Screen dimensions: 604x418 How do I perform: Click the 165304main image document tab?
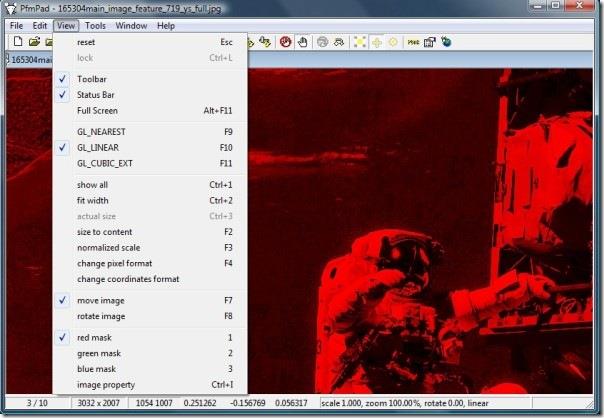pos(26,60)
